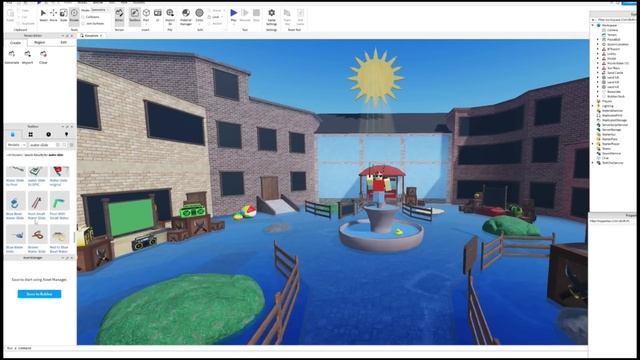This screenshot has height=360, width=640.
Task: Open the Toolbox Inventory grid tab icon
Action: (x=31, y=134)
